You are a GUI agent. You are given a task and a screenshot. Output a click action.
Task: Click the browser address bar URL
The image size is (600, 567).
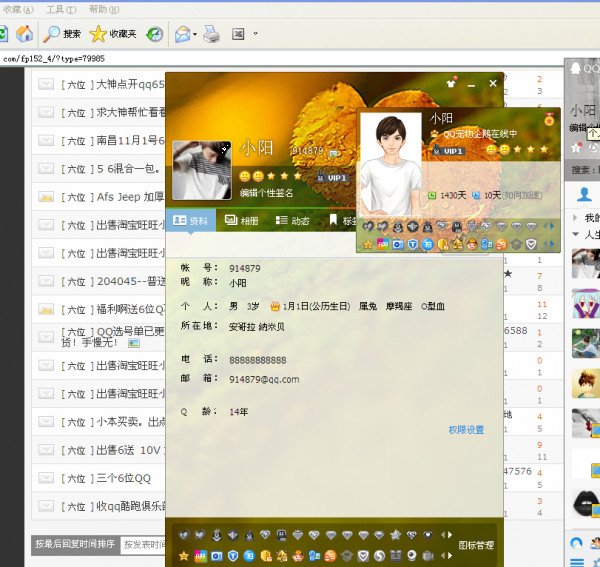54,59
